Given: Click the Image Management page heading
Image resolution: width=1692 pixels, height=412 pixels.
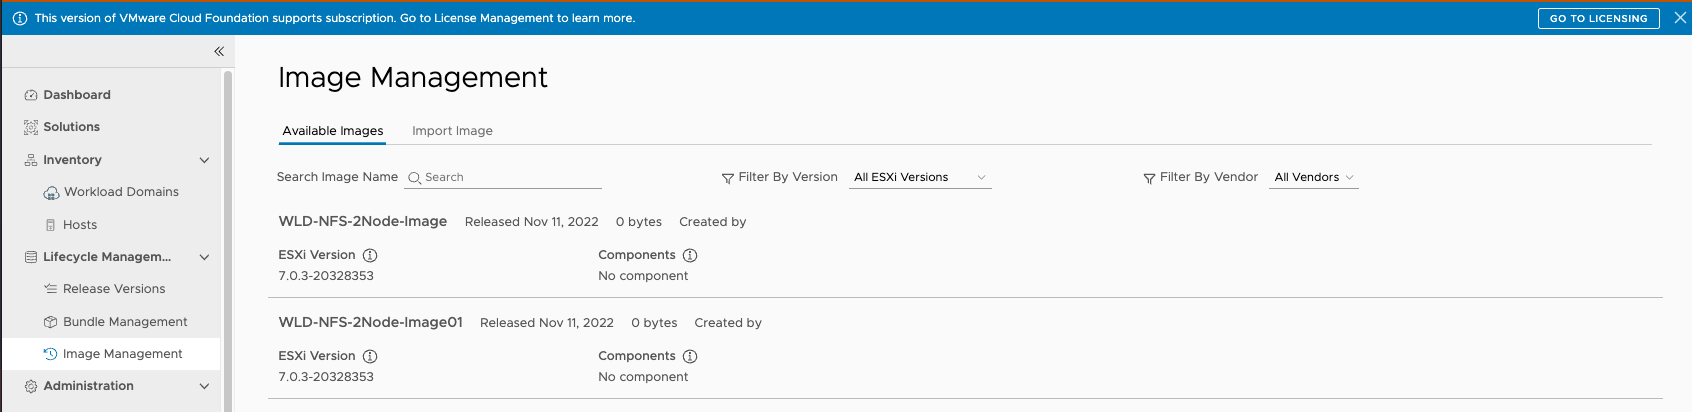Looking at the screenshot, I should coord(413,77).
